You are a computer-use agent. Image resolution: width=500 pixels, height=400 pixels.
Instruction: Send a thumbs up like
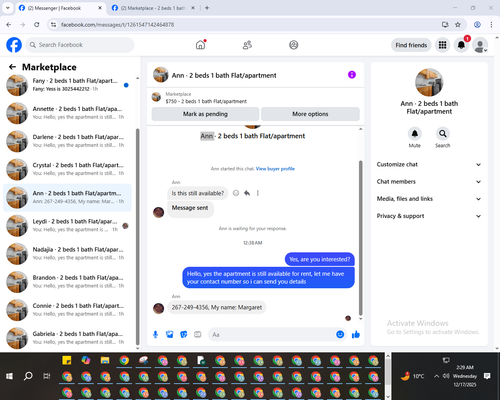[356, 334]
